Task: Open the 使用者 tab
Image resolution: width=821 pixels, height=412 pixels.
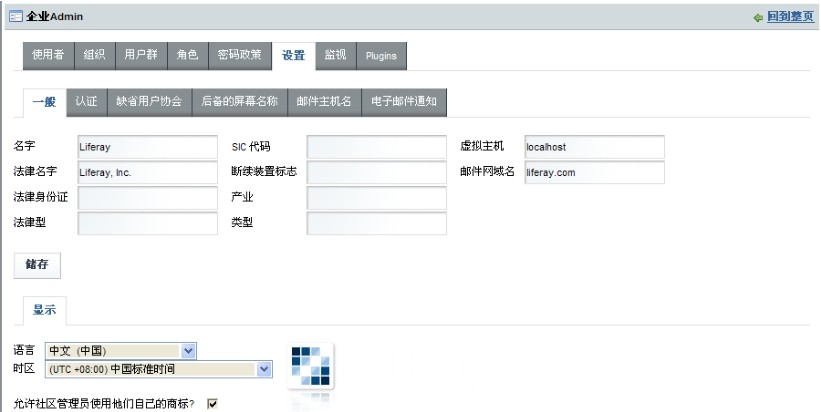Action: (x=48, y=55)
